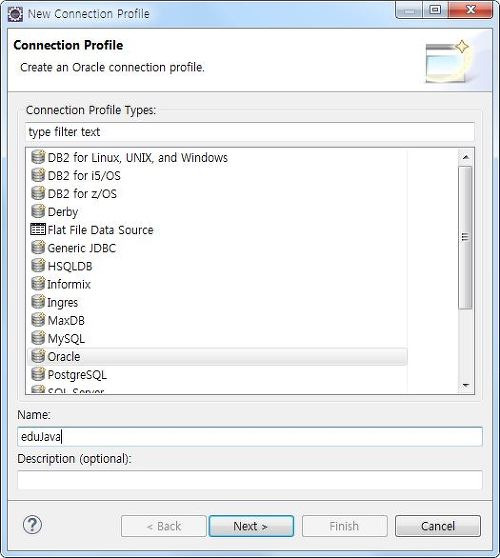Click the PostgreSQL database icon
The width and height of the screenshot is (500, 558).
pos(38,374)
